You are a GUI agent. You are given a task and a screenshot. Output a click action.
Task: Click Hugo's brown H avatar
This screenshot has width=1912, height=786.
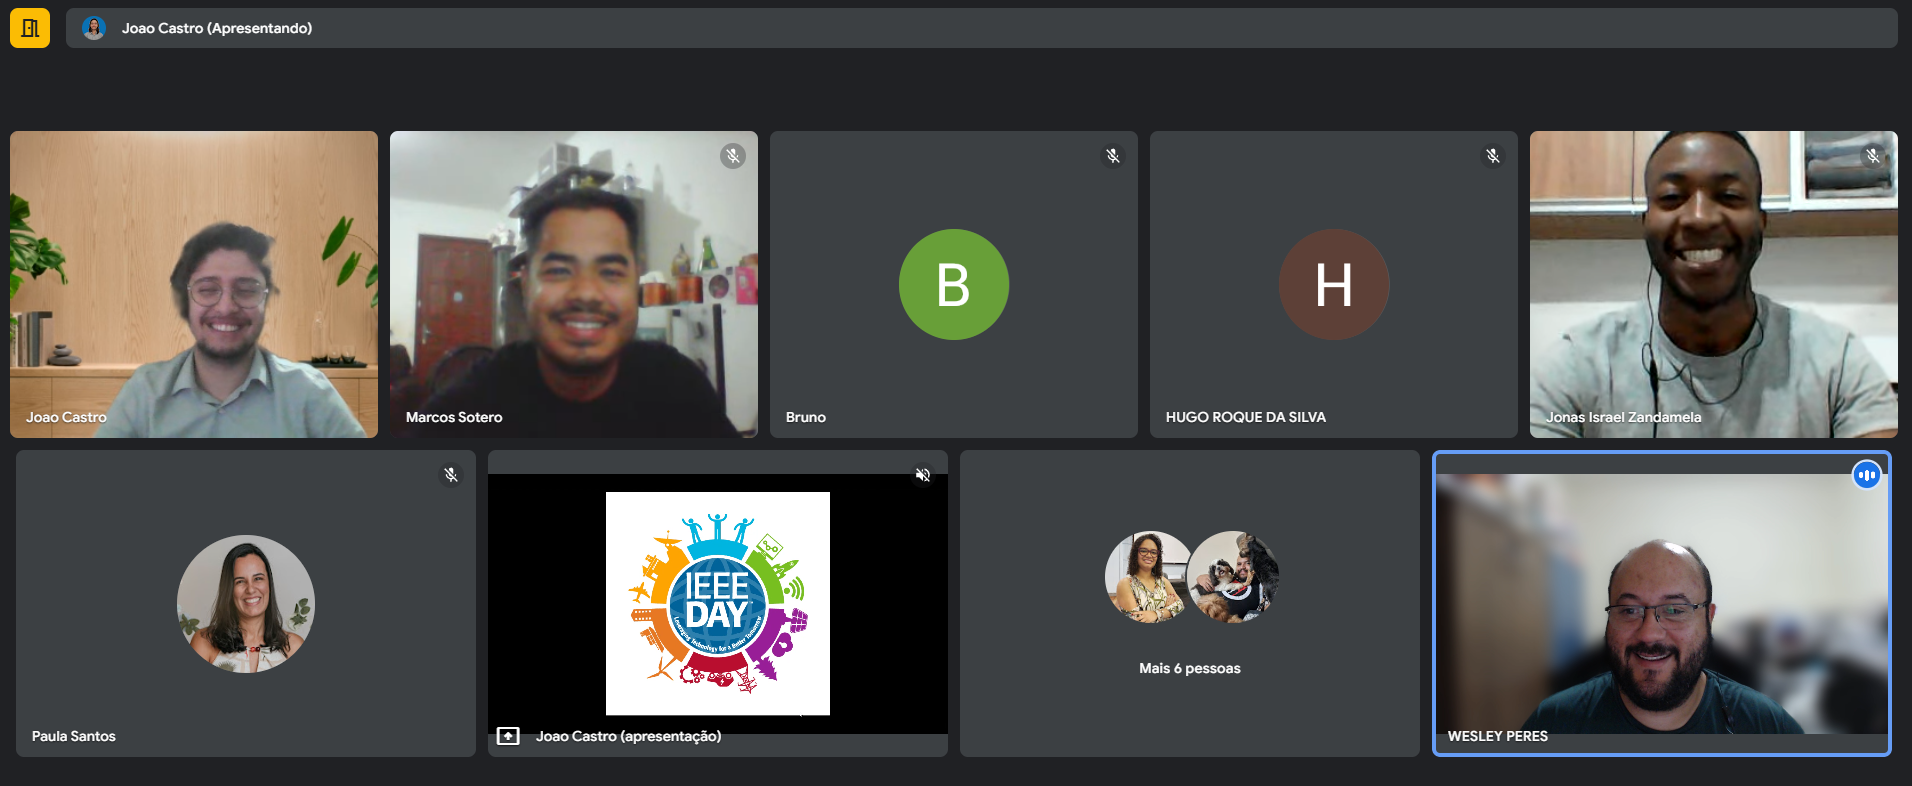1334,284
